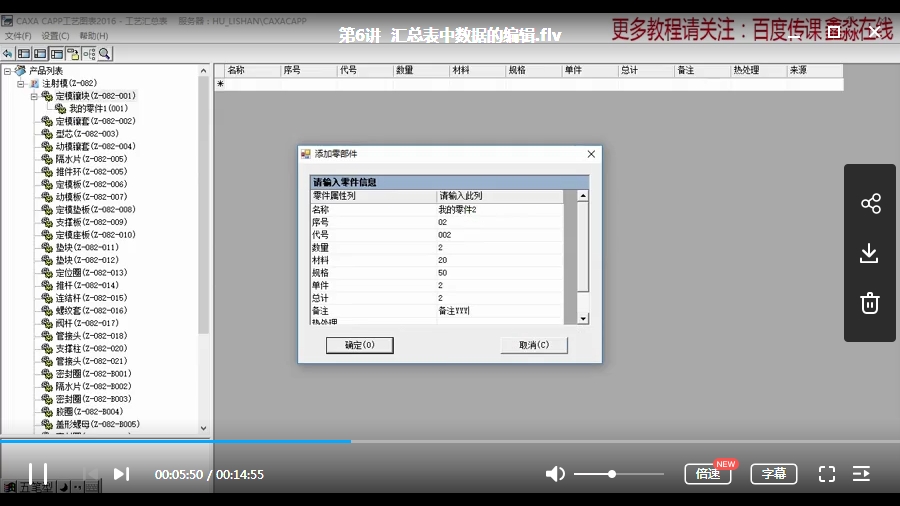Skip to the next video
The image size is (900, 506).
pyautogui.click(x=121, y=474)
